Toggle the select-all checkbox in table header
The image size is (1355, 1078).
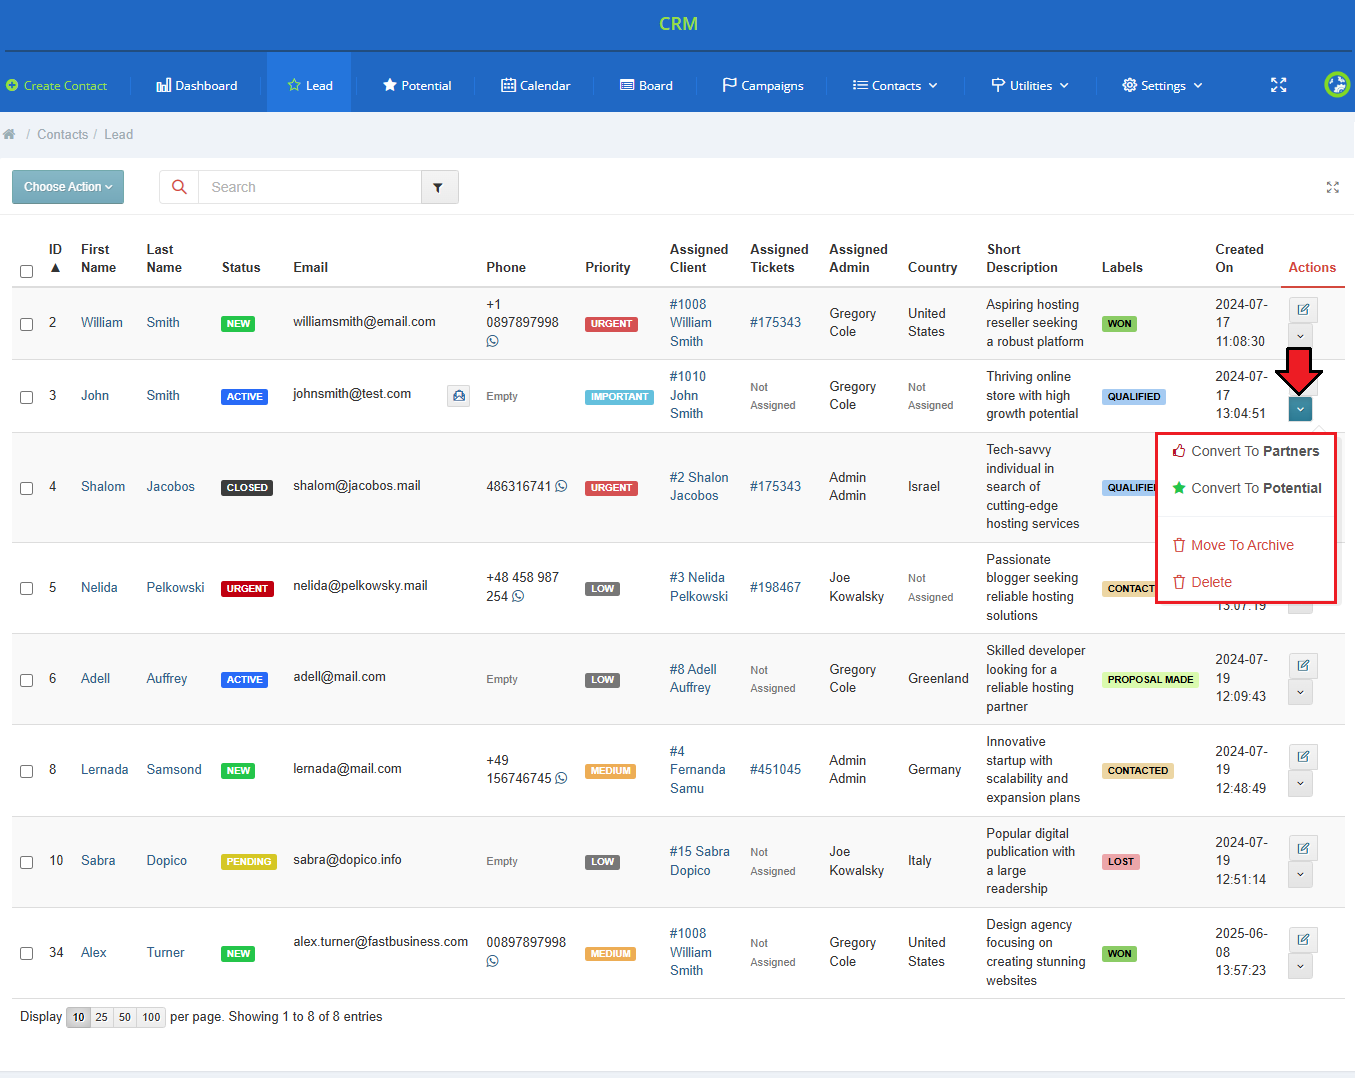tap(27, 271)
